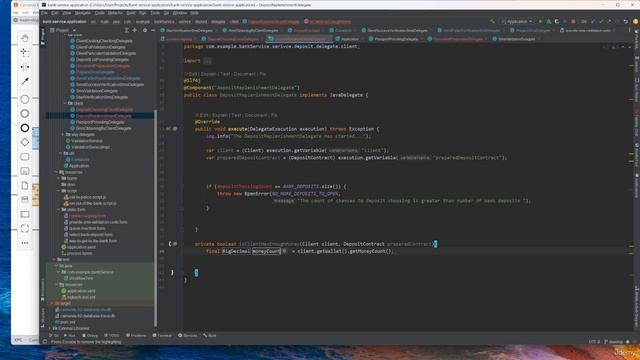Open the File menu
Screen dimensions: 640x360
coord(44,13)
